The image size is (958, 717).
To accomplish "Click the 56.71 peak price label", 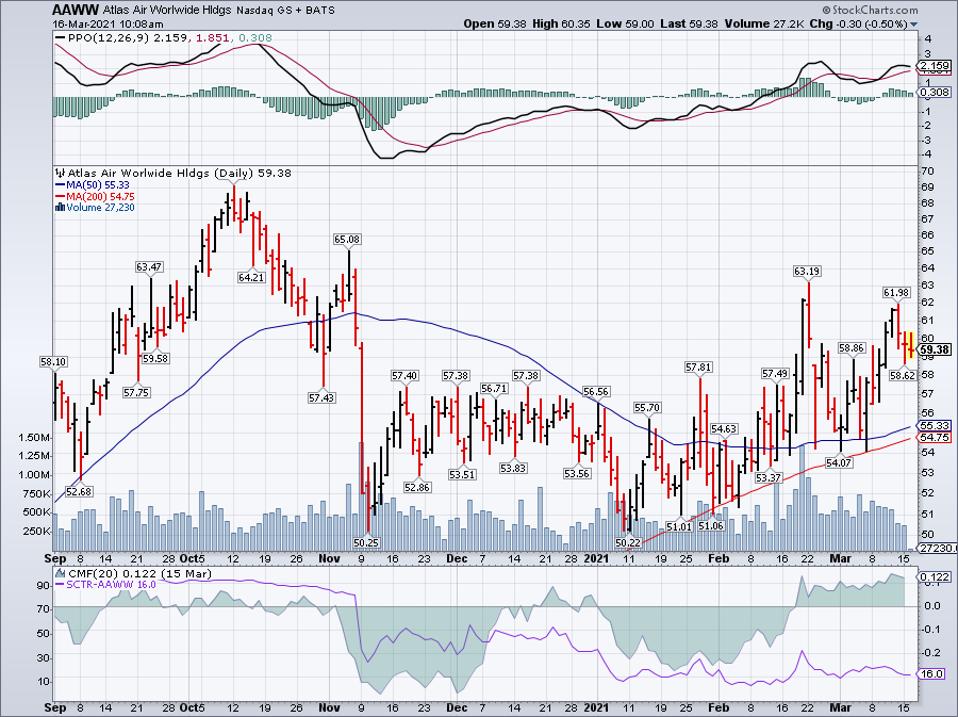I will click(x=494, y=388).
